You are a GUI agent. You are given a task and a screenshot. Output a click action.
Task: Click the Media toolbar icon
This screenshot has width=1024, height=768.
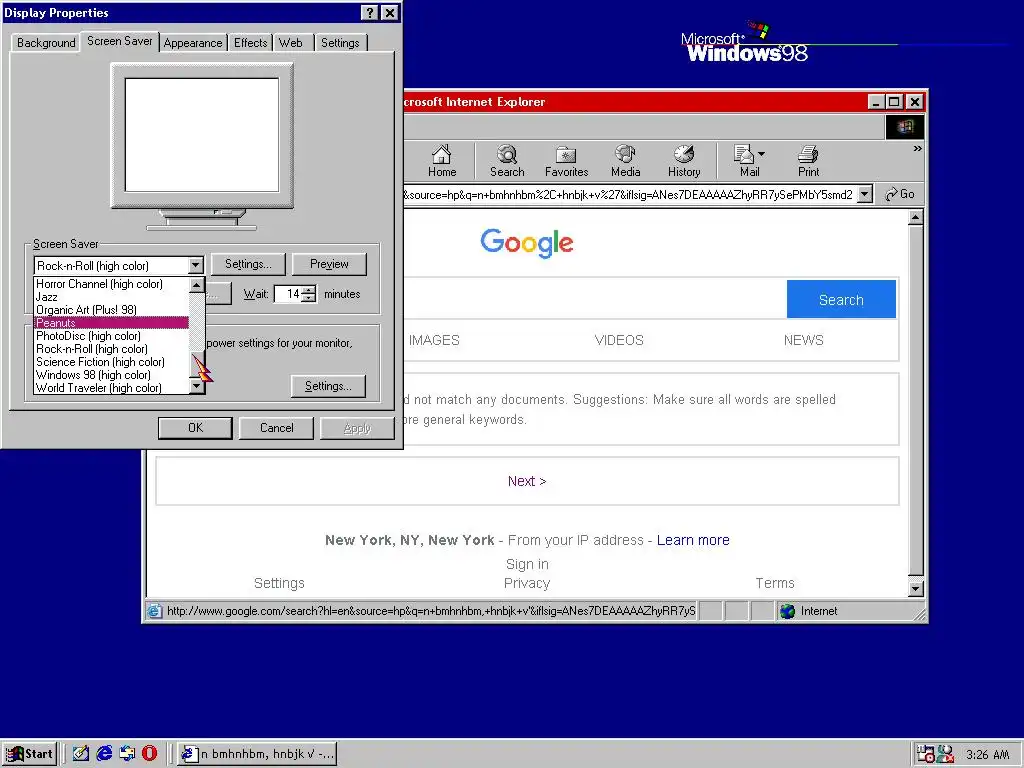point(625,161)
